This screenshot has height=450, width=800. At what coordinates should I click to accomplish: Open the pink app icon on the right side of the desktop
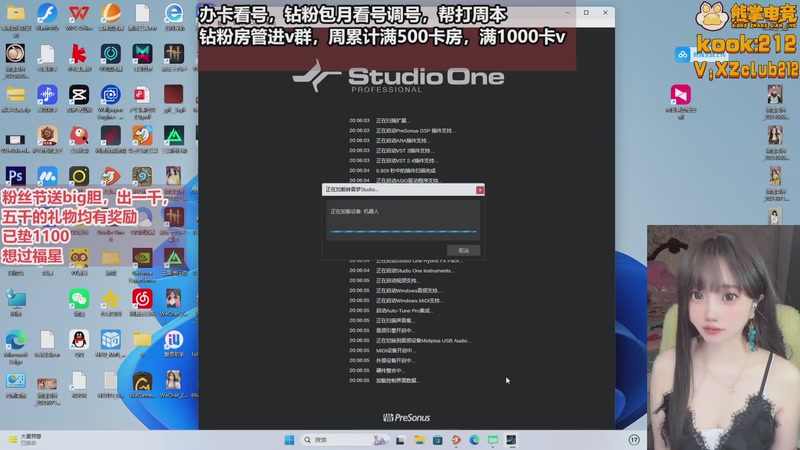click(681, 95)
